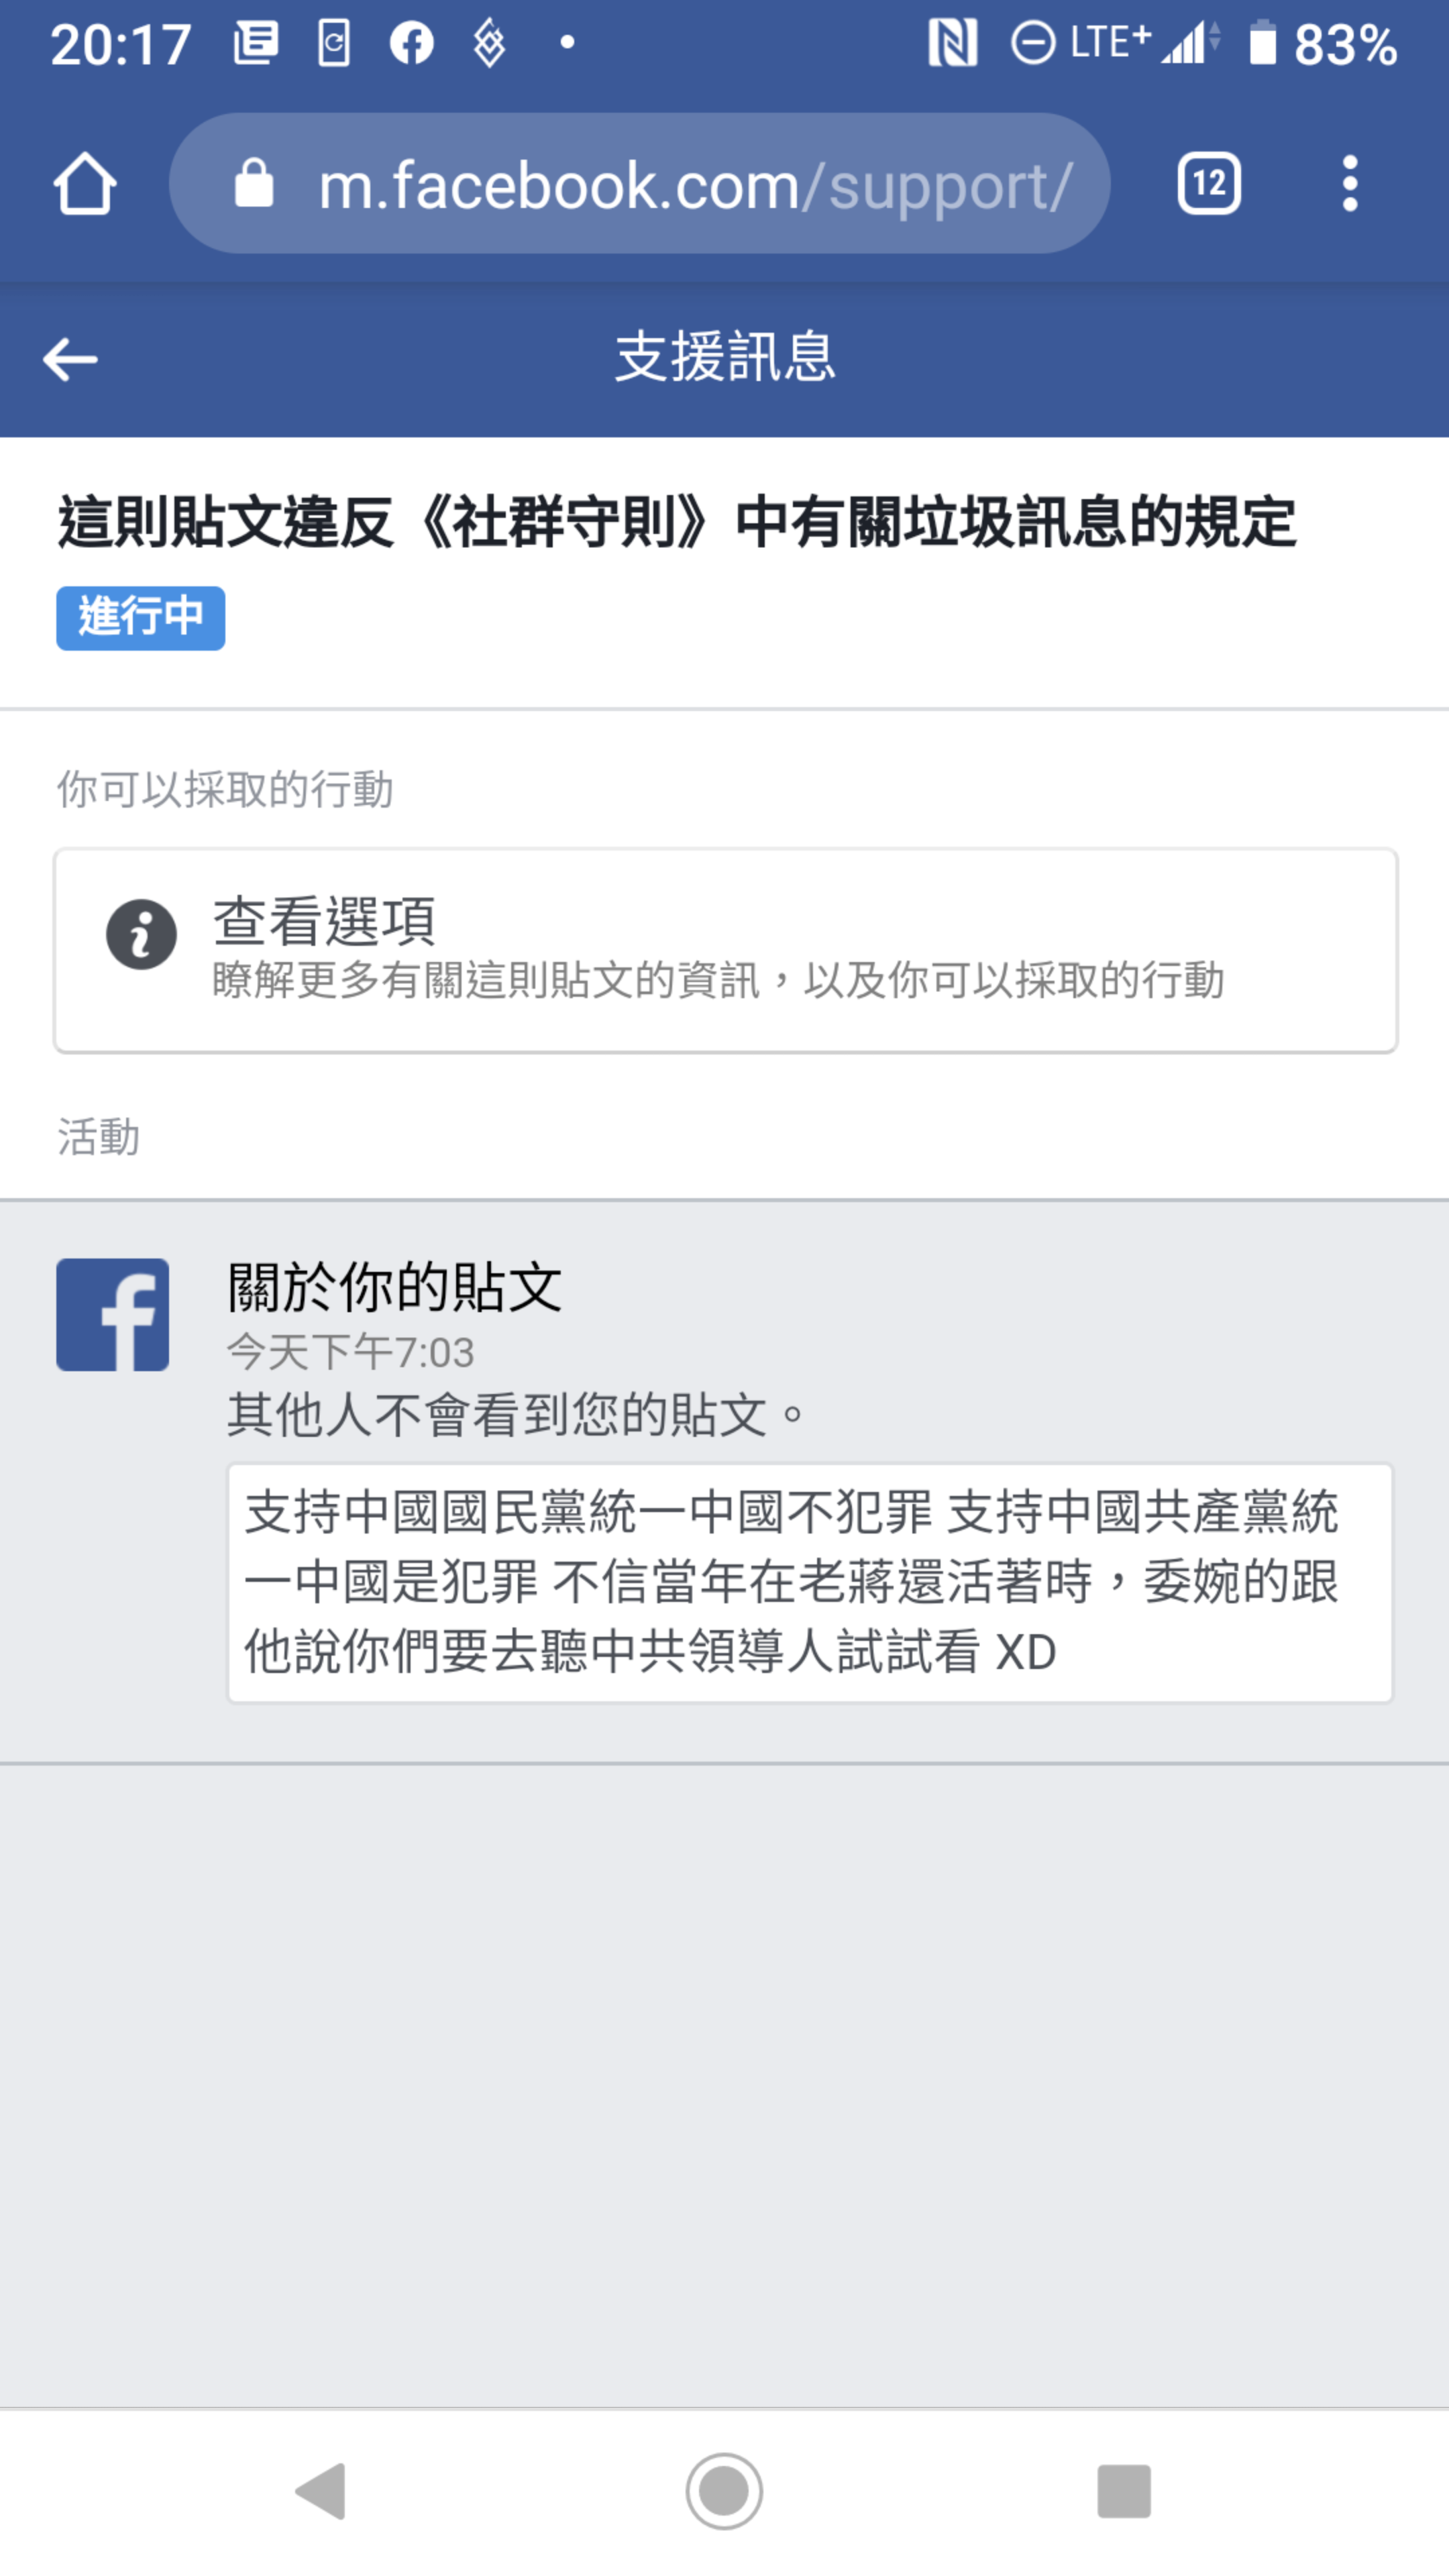Viewport: 1449px width, 2576px height.
Task: Tap the browser home icon
Action: pos(85,184)
